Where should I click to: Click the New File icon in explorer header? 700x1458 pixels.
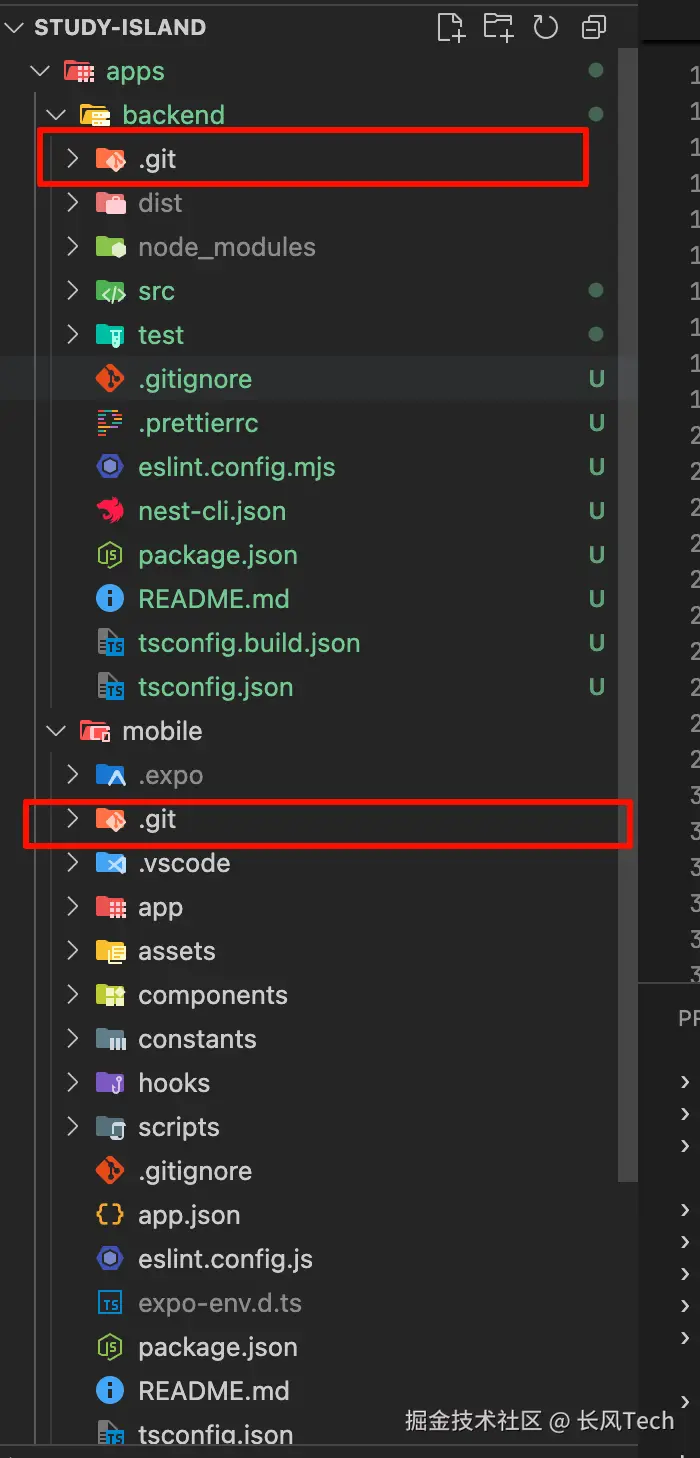tap(451, 27)
